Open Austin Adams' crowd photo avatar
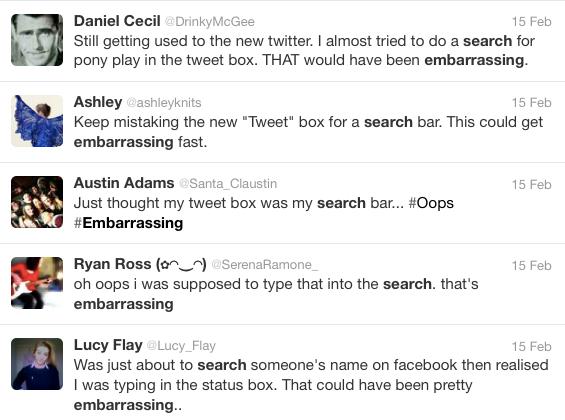 coord(37,202)
